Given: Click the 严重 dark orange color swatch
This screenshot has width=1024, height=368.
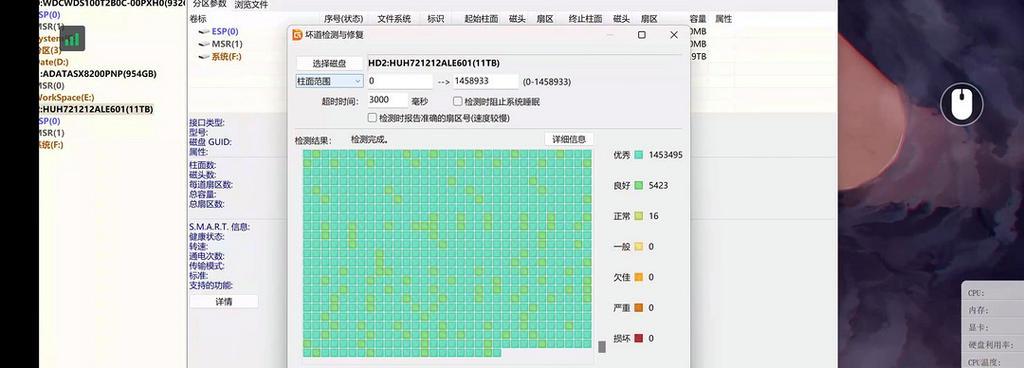Looking at the screenshot, I should 639,308.
